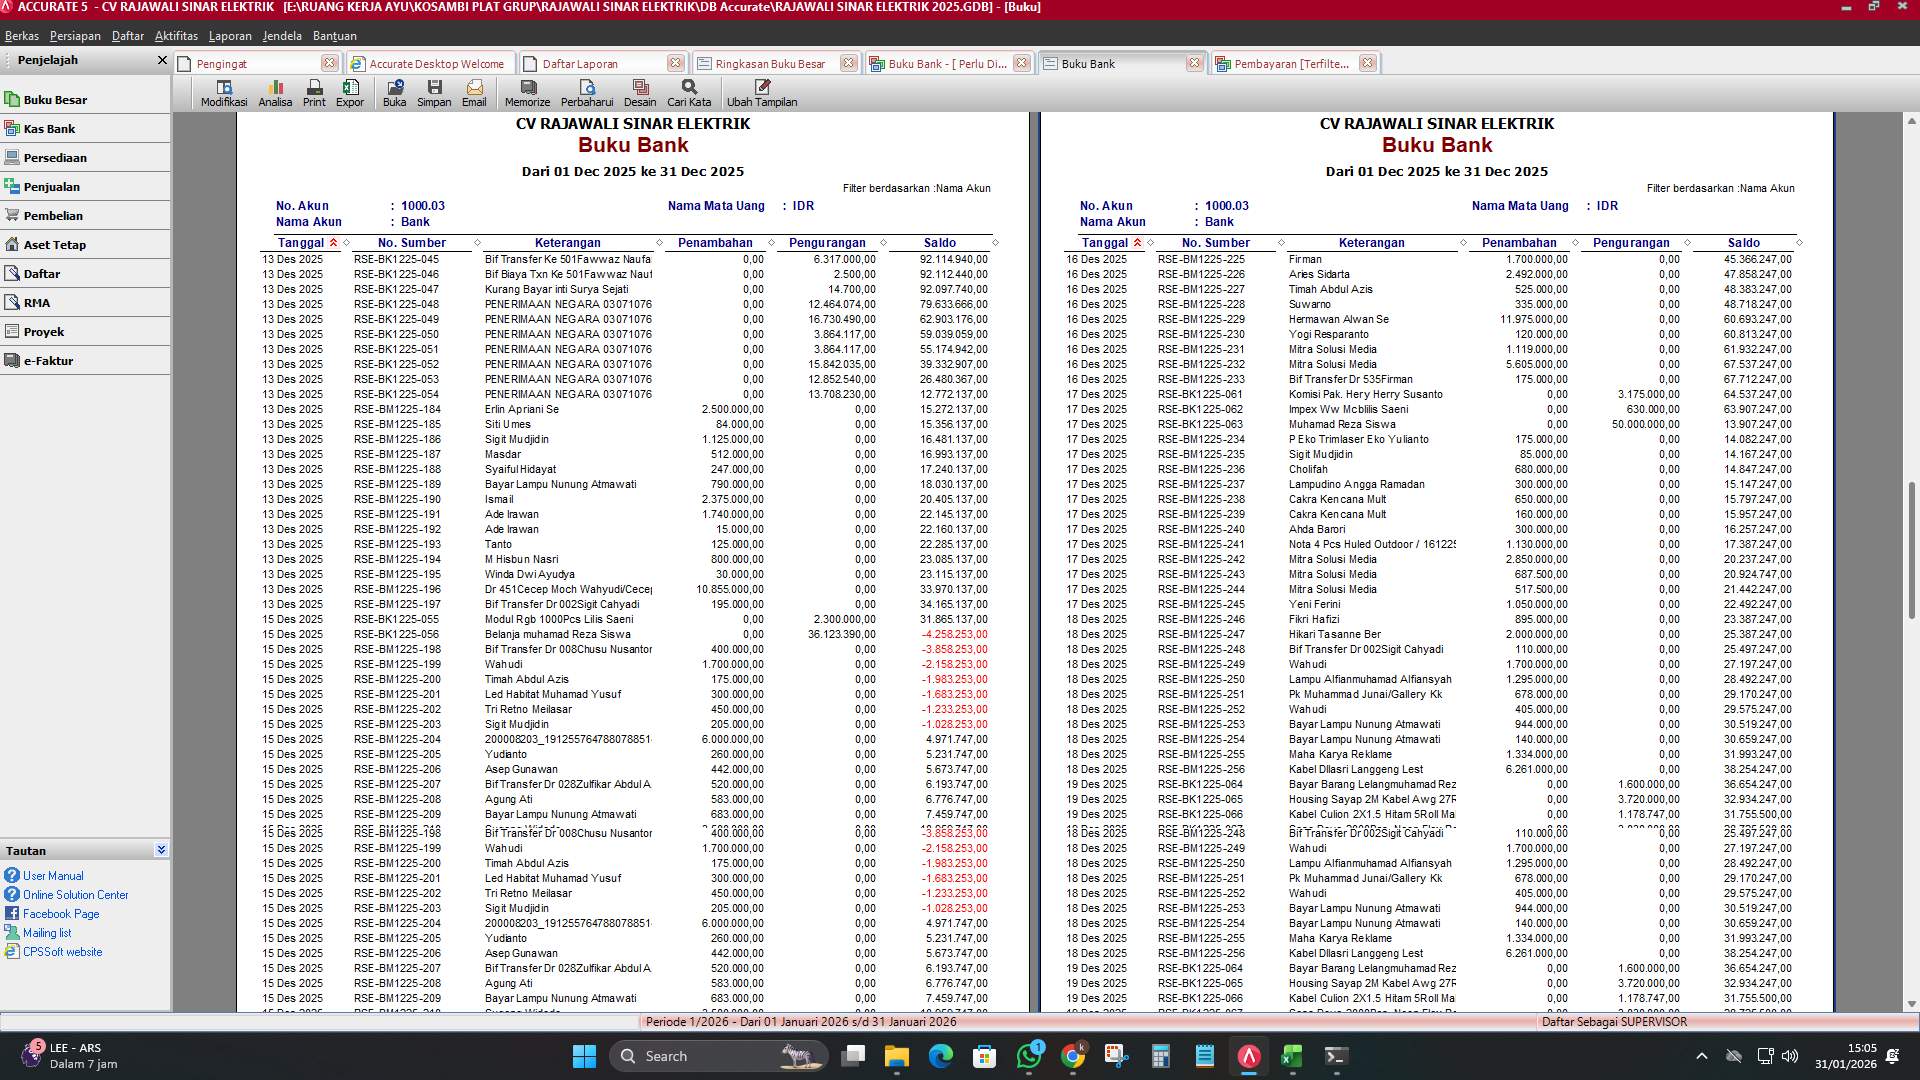
Task: Print the Buku Bank report
Action: tap(315, 93)
